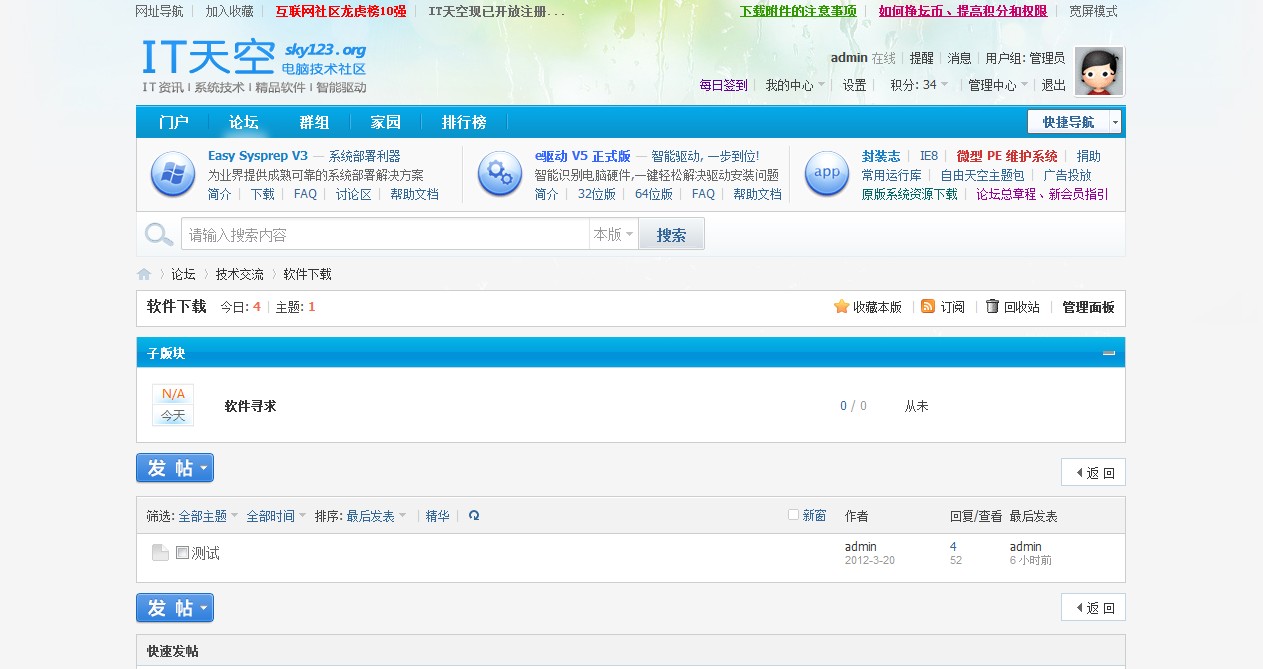The image size is (1263, 669).
Task: Open the 家园 nav tab
Action: [x=385, y=122]
